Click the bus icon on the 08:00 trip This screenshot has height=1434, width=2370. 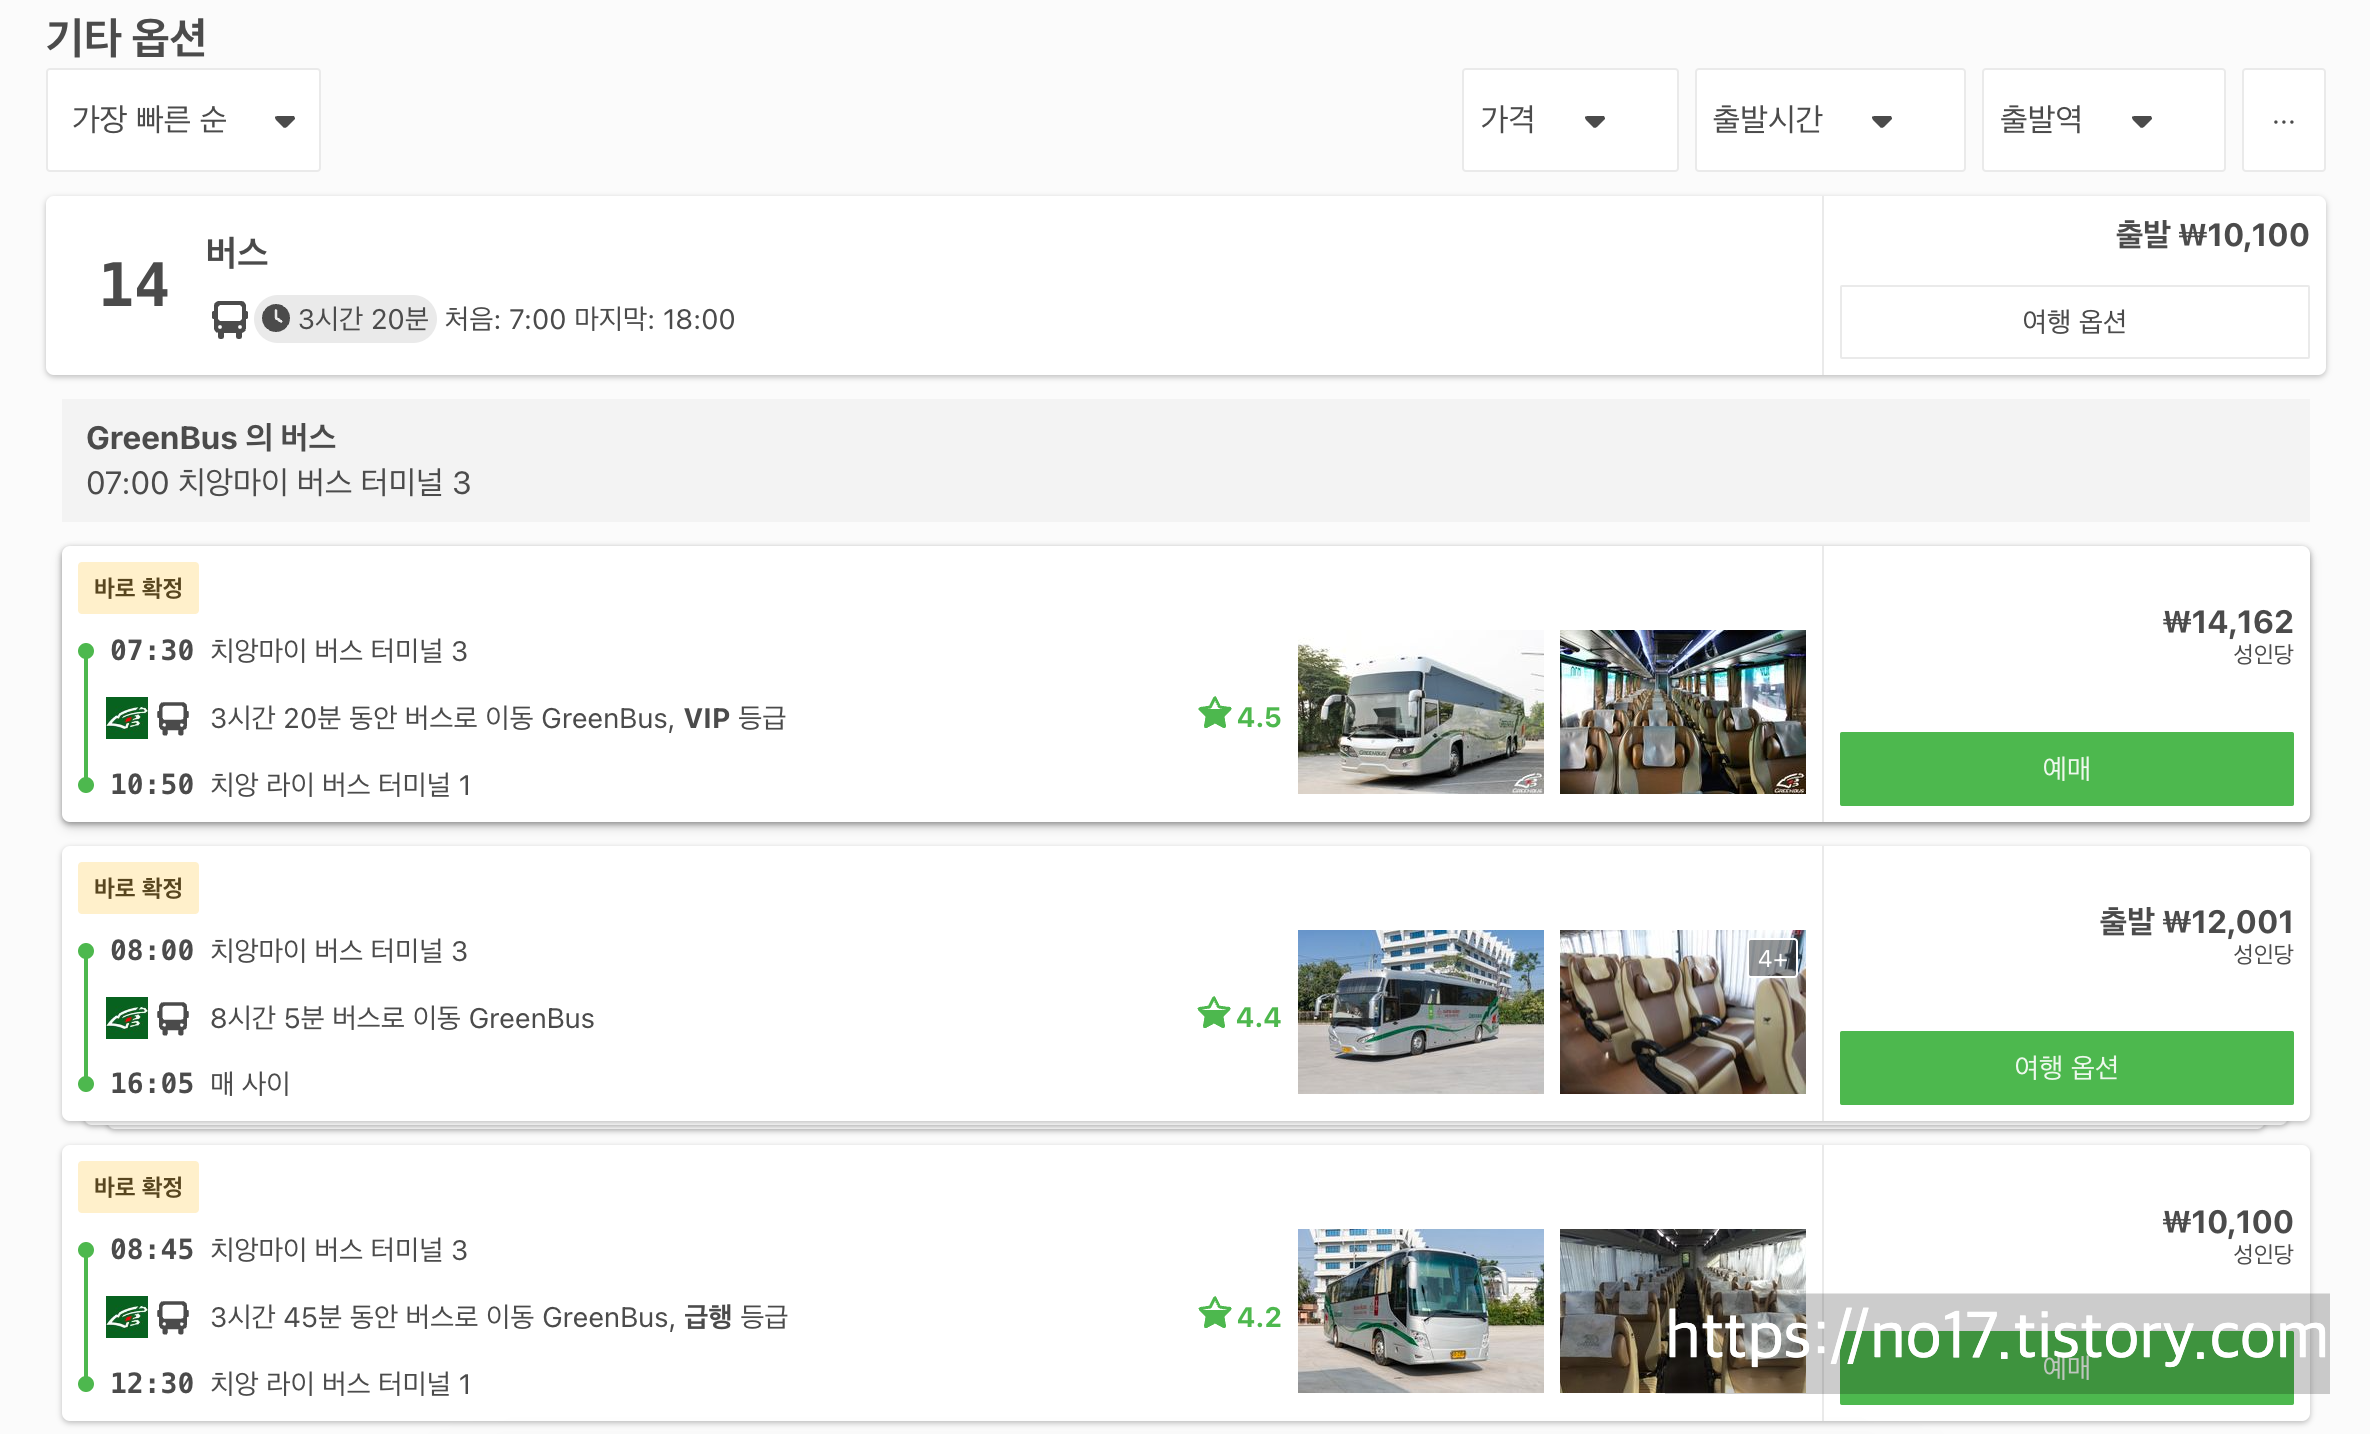pos(173,1018)
